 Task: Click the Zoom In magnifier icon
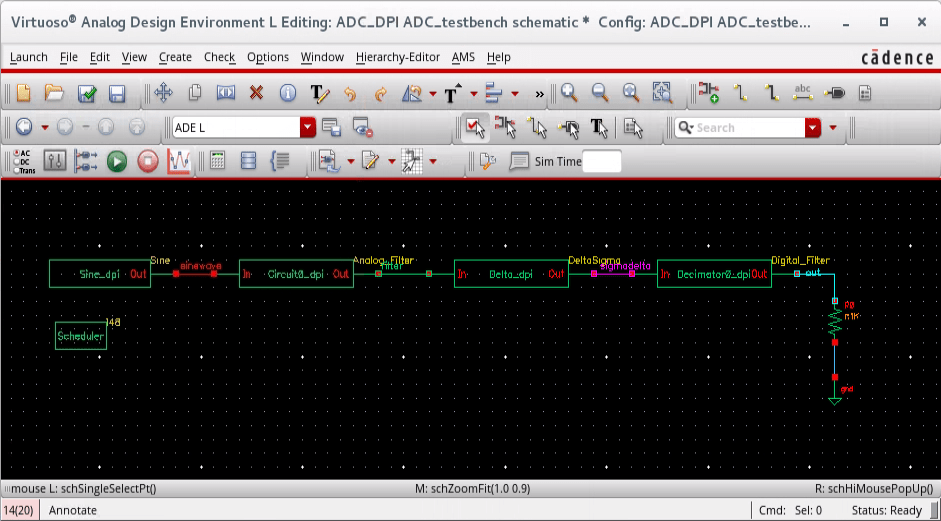tap(569, 94)
